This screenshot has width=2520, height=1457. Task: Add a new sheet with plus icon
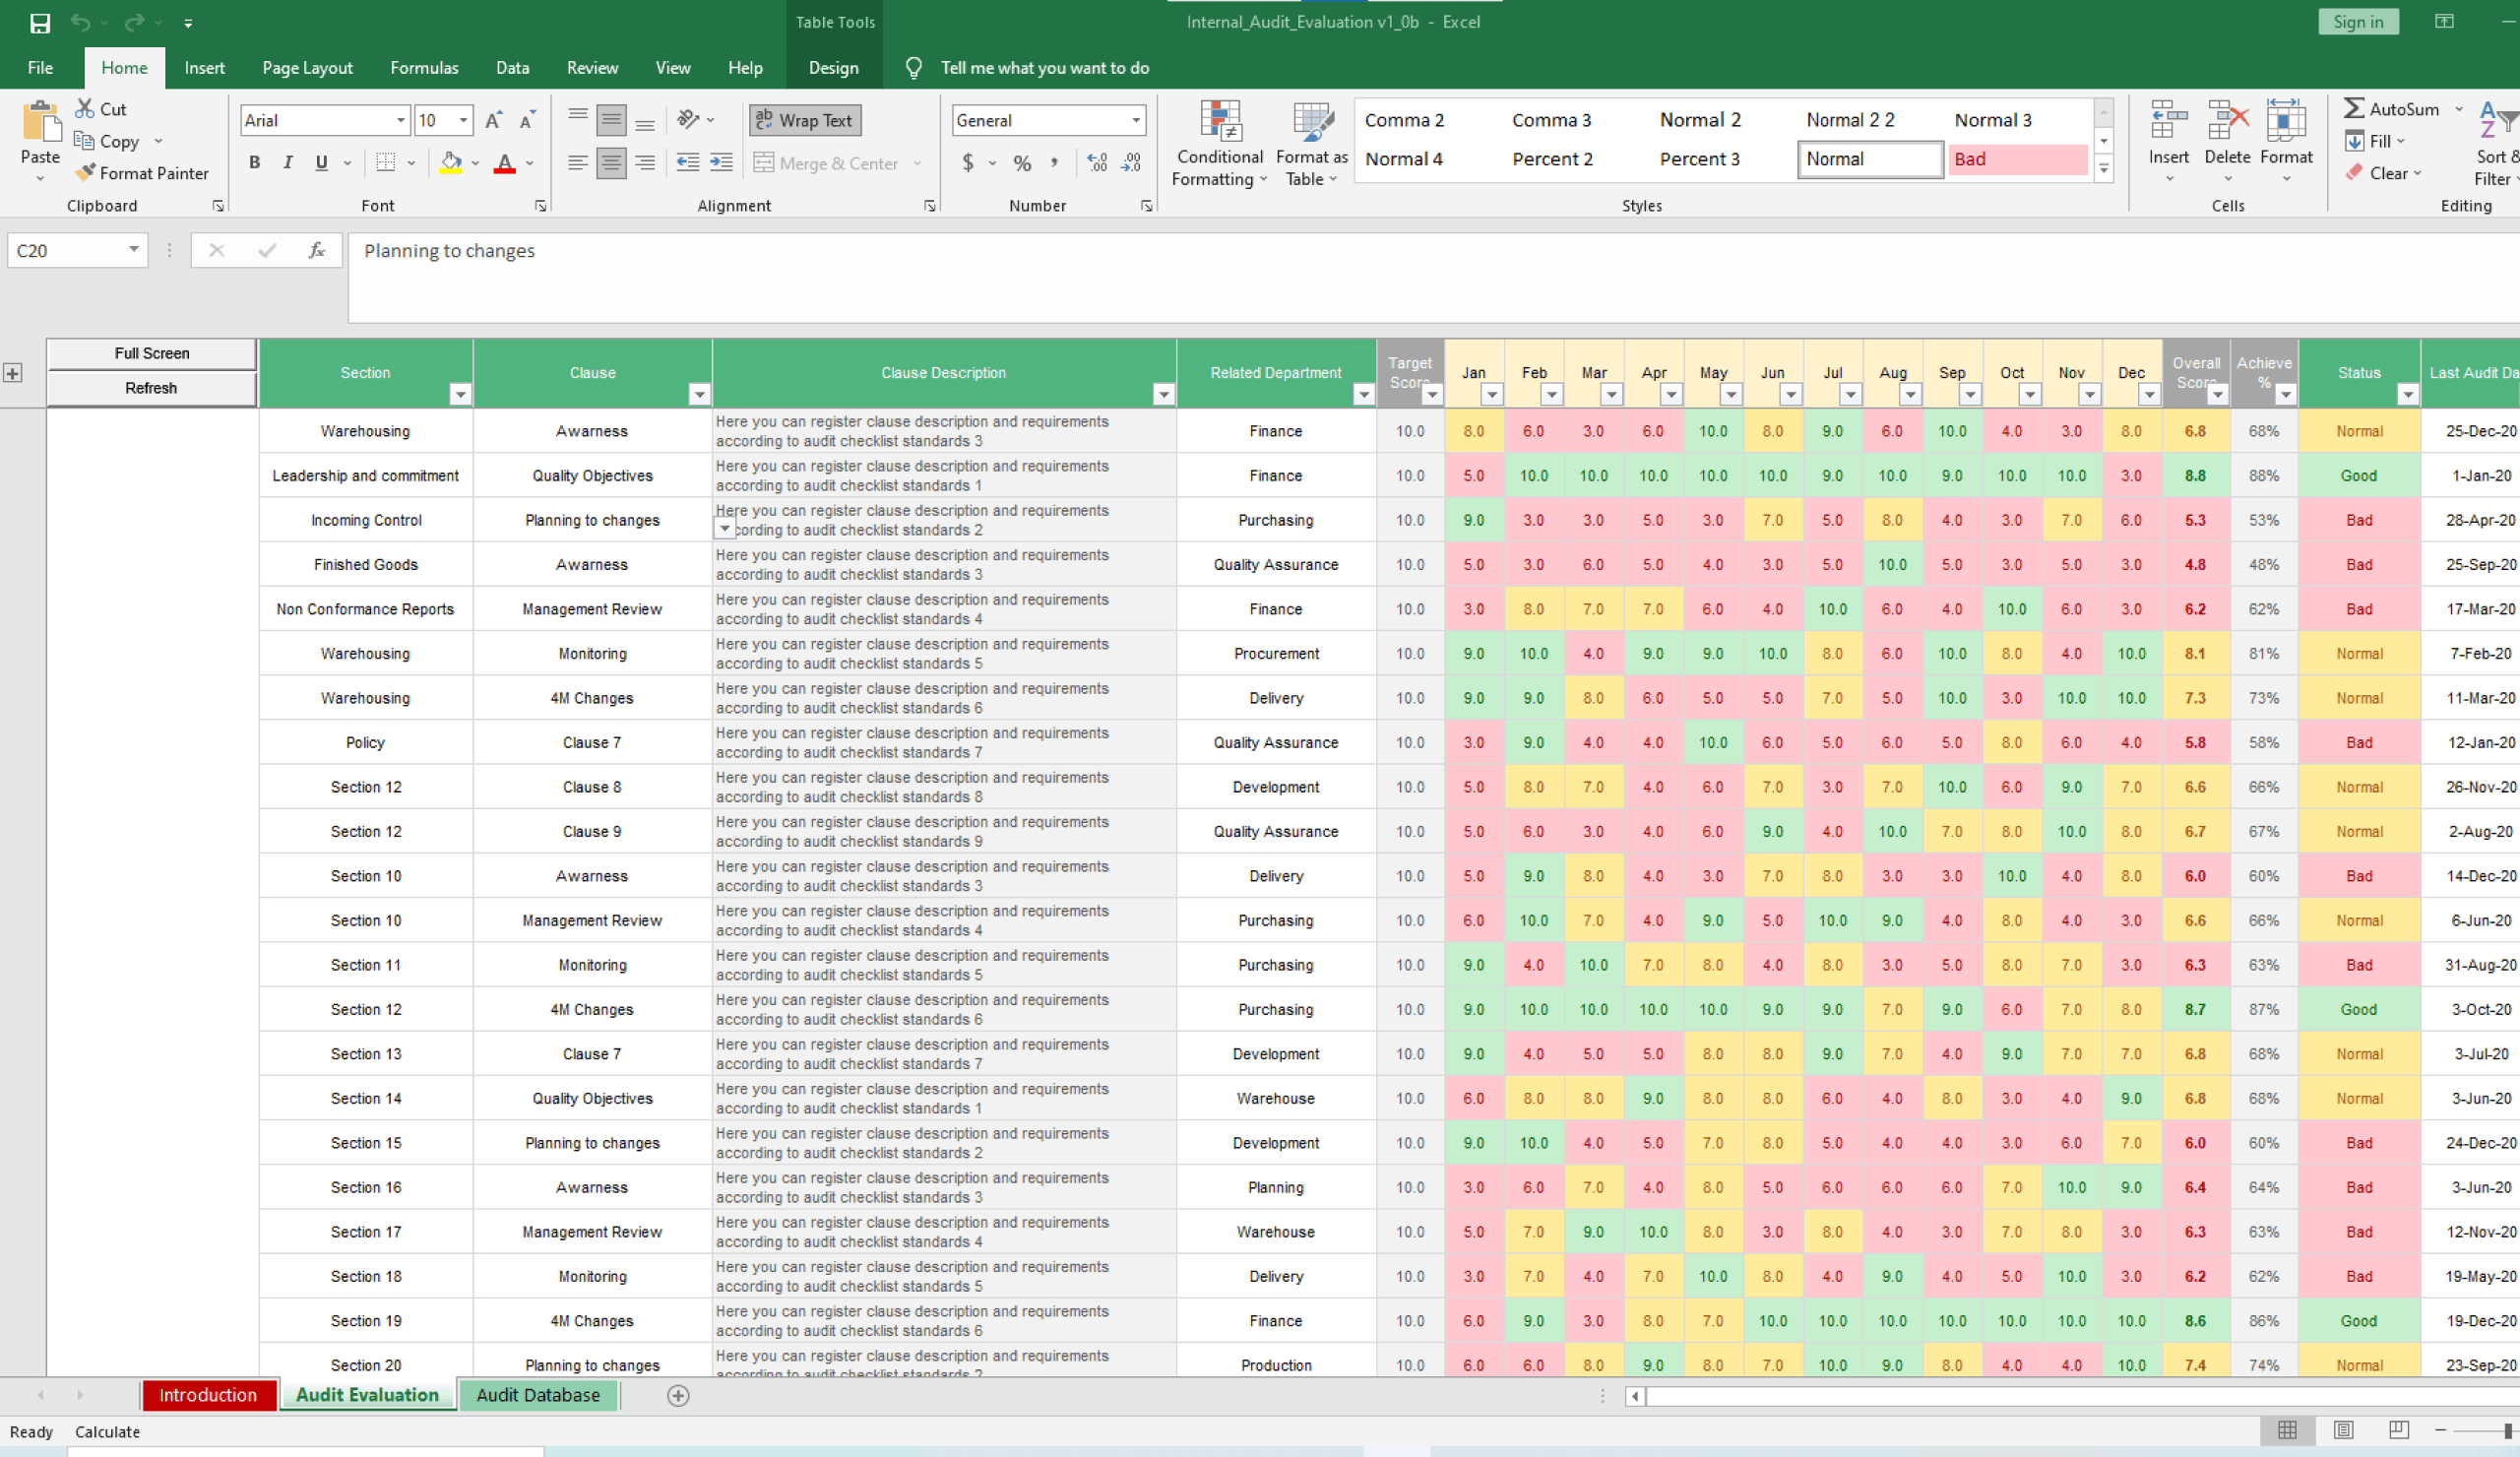pyautogui.click(x=678, y=1395)
